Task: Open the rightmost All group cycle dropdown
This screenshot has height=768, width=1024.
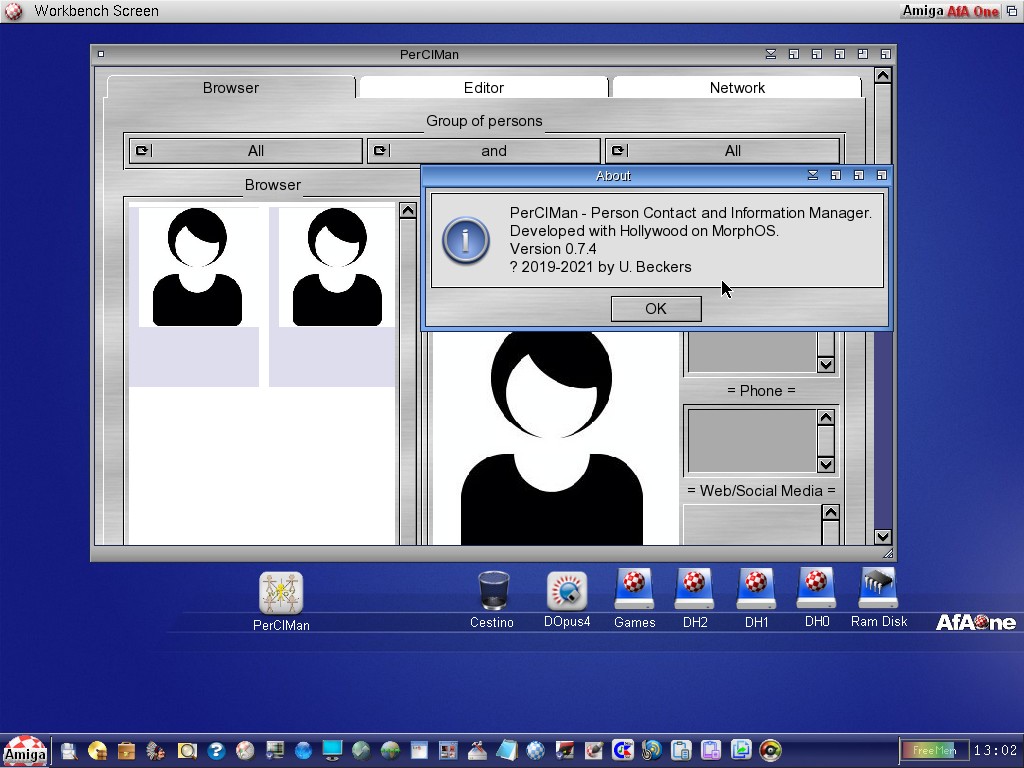Action: pyautogui.click(x=722, y=151)
